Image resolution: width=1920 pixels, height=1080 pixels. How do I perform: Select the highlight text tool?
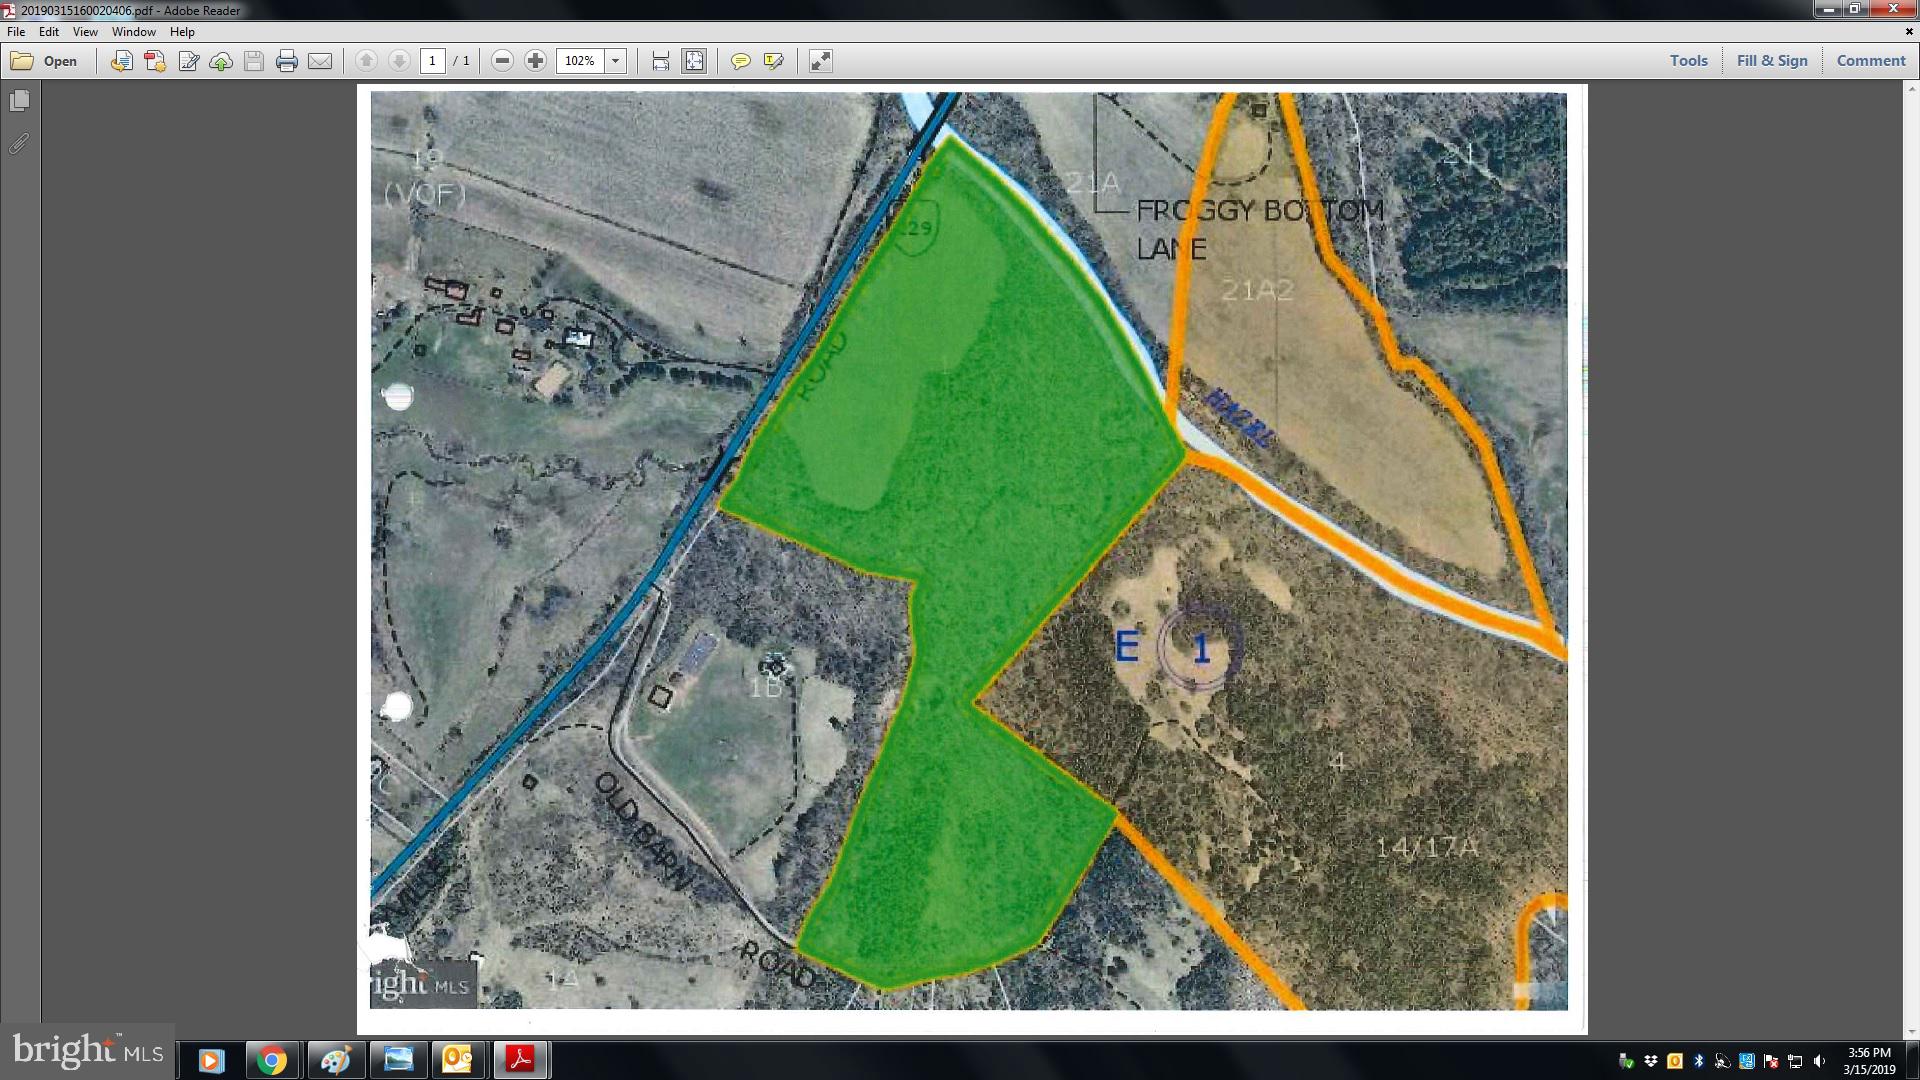point(773,61)
